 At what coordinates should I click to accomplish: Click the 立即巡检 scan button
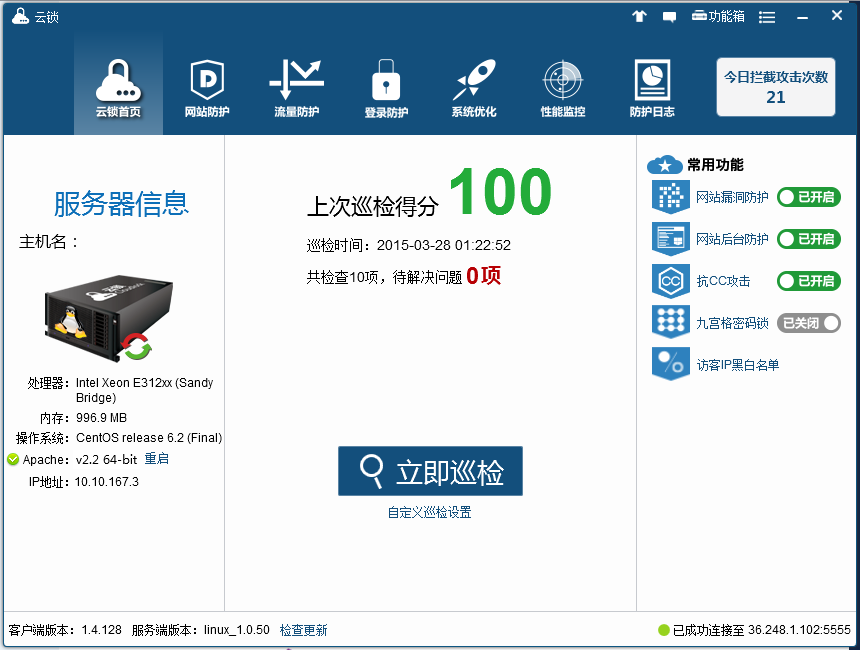(430, 471)
